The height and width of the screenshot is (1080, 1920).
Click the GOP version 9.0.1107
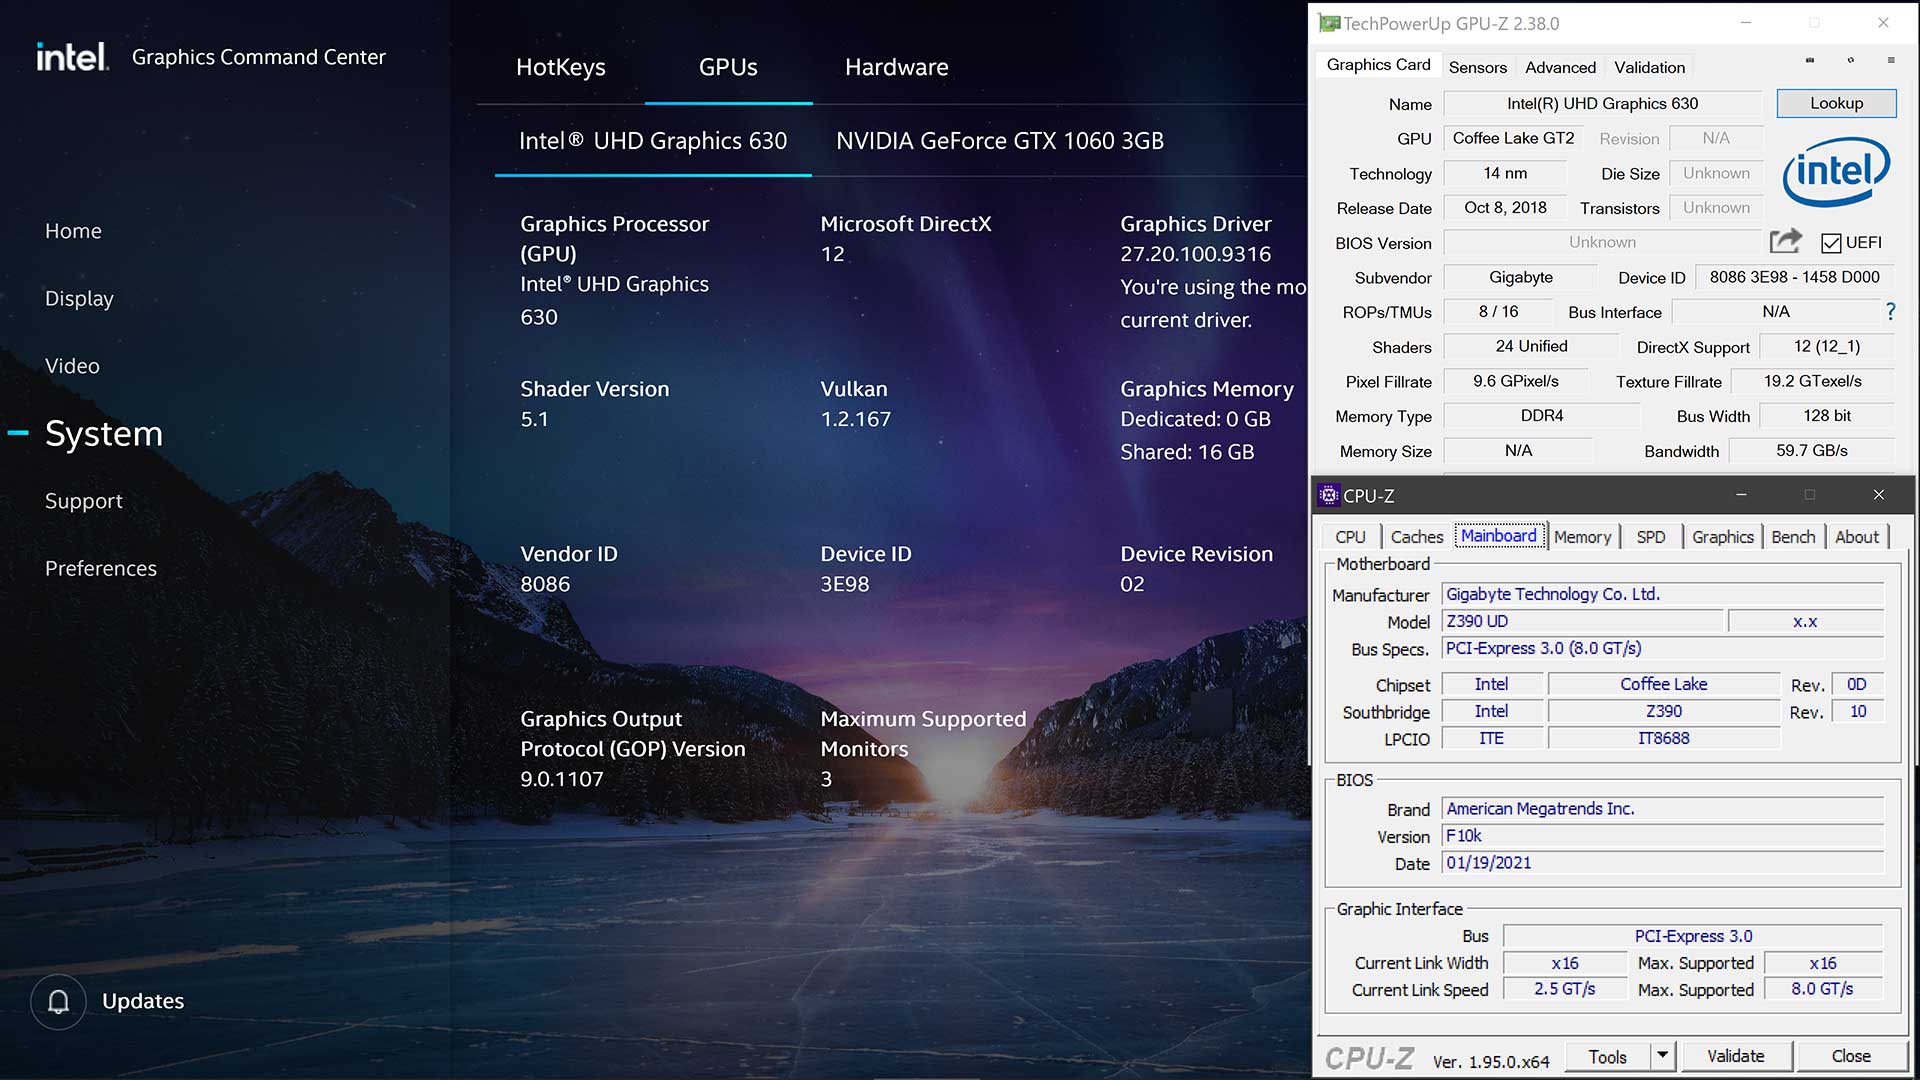click(x=561, y=779)
